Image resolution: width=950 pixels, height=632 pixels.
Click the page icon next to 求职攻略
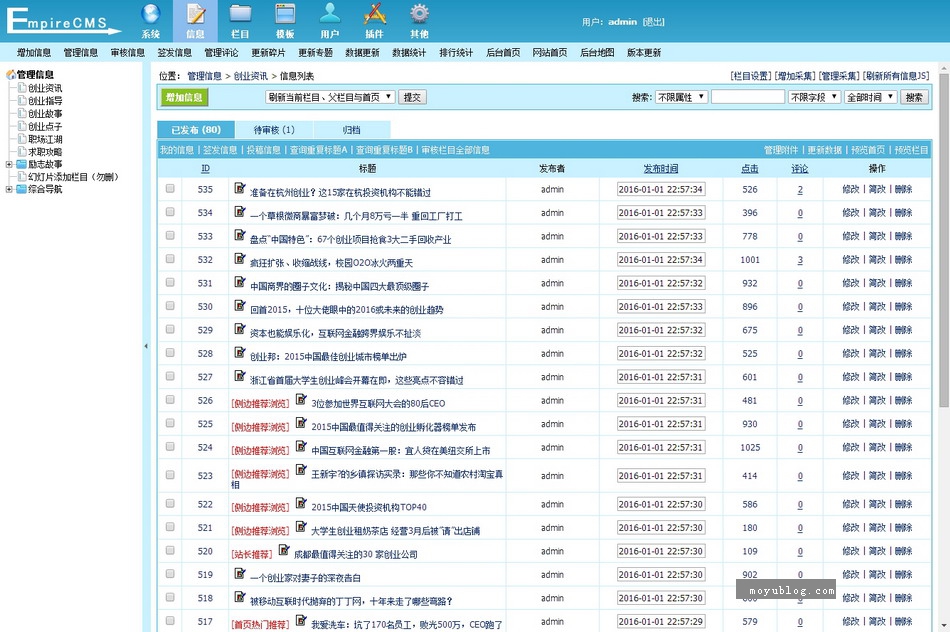click(22, 151)
